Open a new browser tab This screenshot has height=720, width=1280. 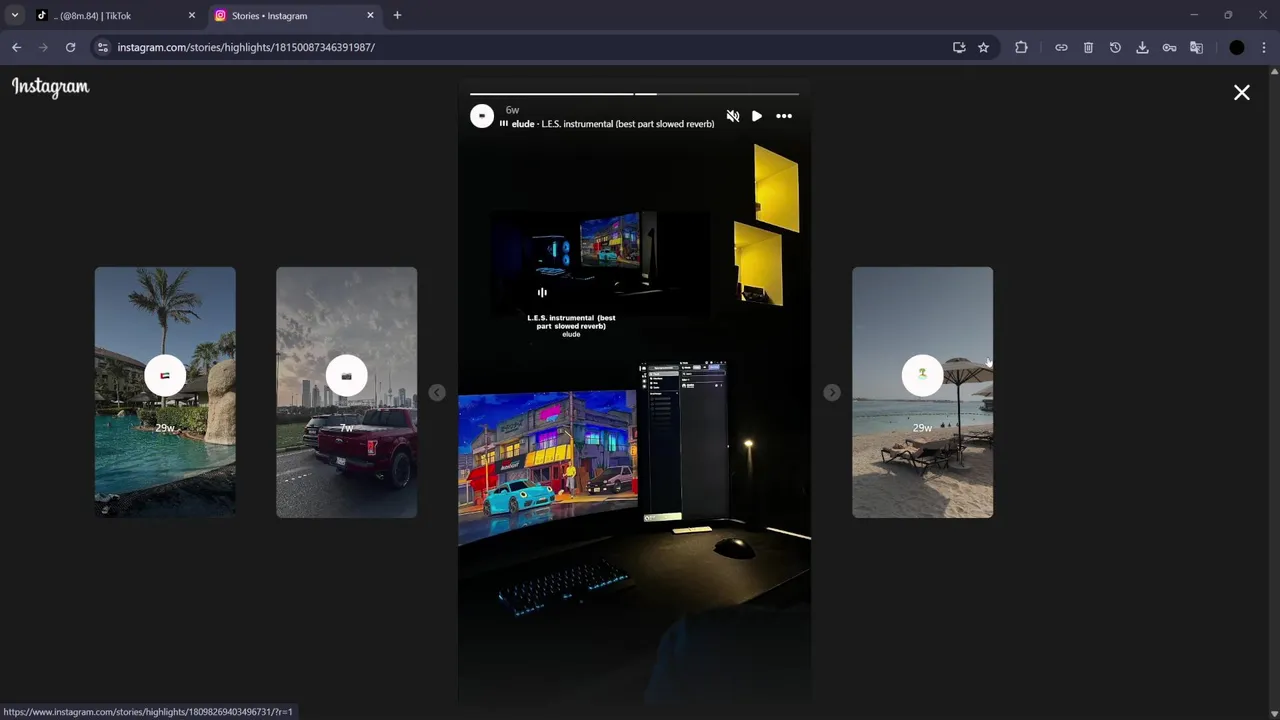(x=397, y=16)
